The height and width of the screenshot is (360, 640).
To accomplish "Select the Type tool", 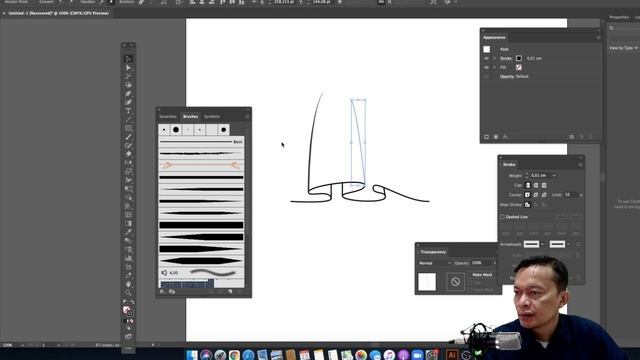I will coord(129,111).
